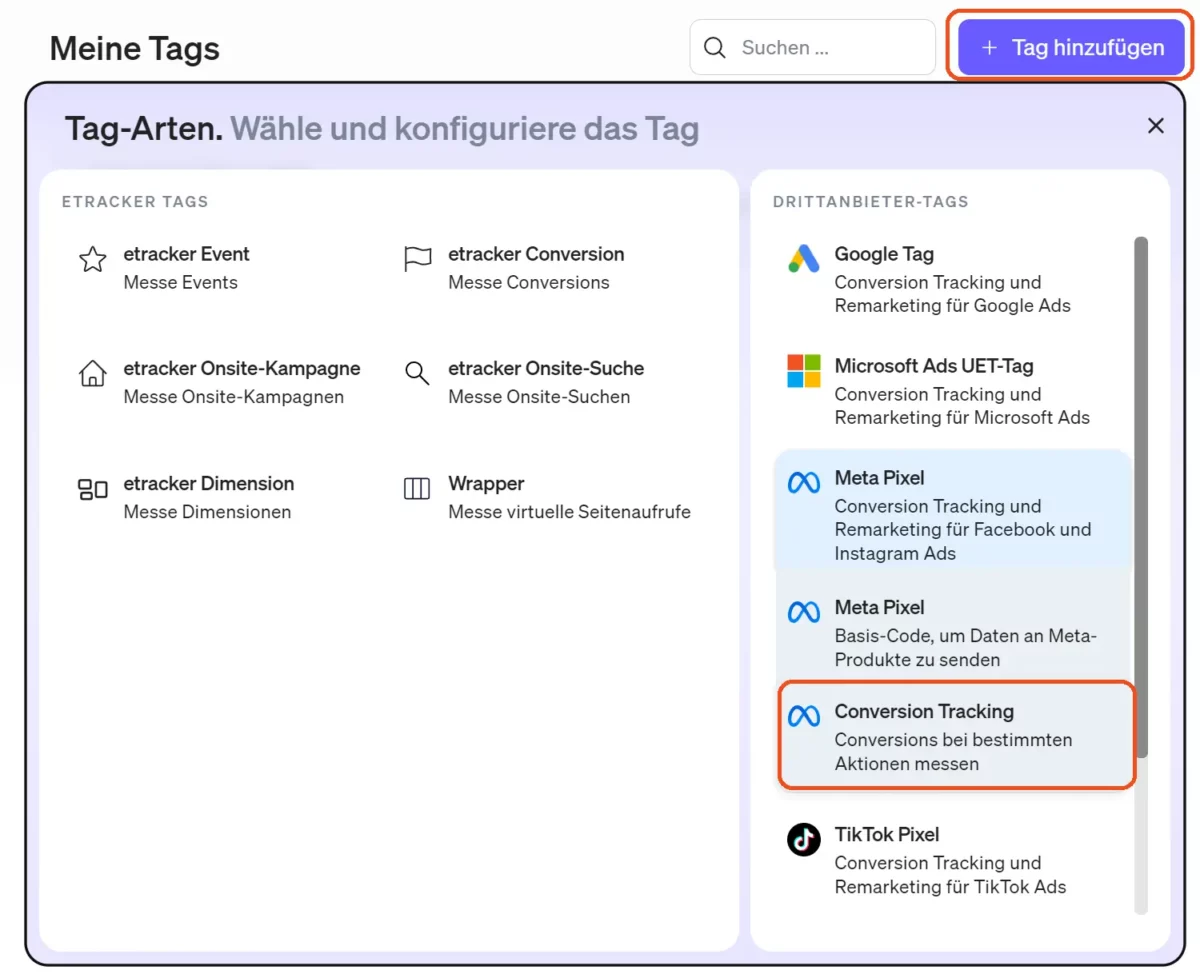Choose the TikTok Pixel entry

(954, 860)
